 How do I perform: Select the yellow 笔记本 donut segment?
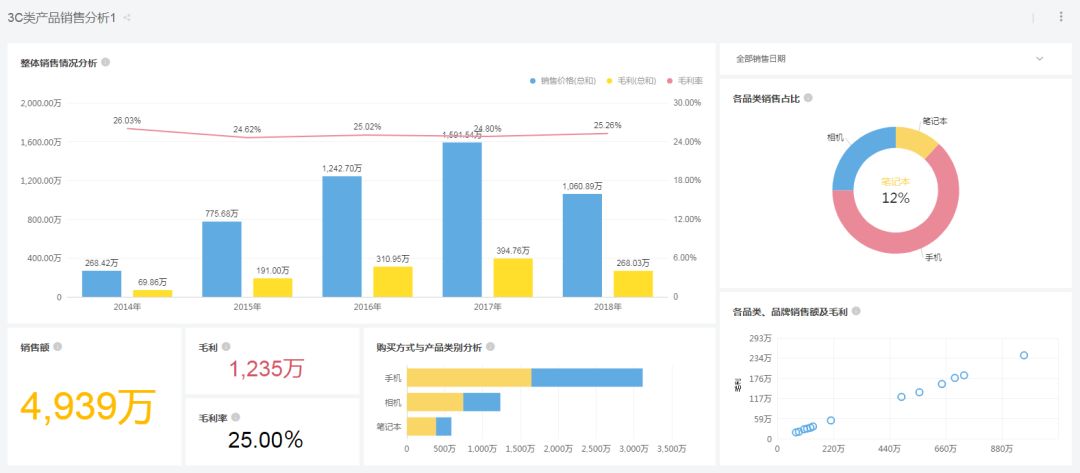coord(916,140)
